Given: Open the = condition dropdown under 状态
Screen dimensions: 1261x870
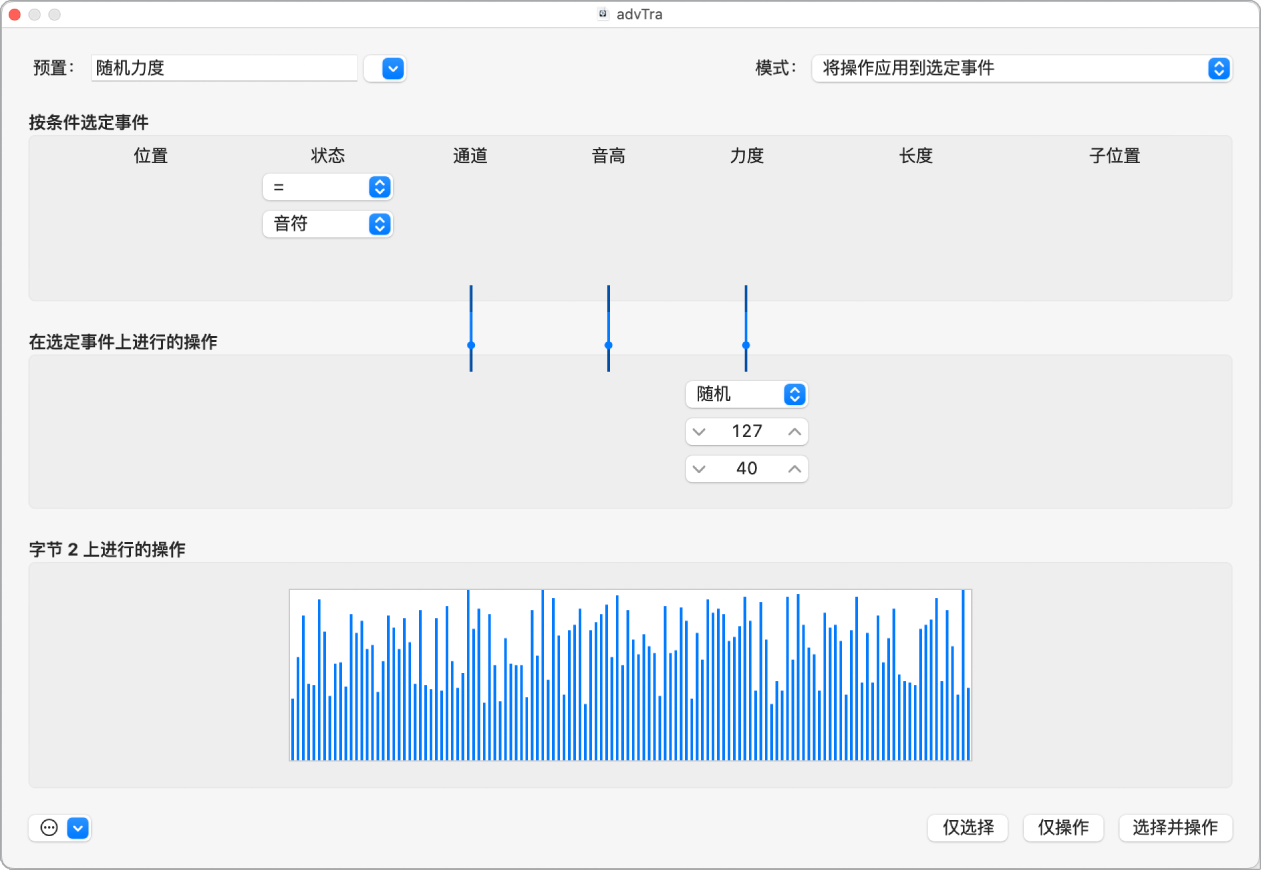Looking at the screenshot, I should [x=327, y=187].
